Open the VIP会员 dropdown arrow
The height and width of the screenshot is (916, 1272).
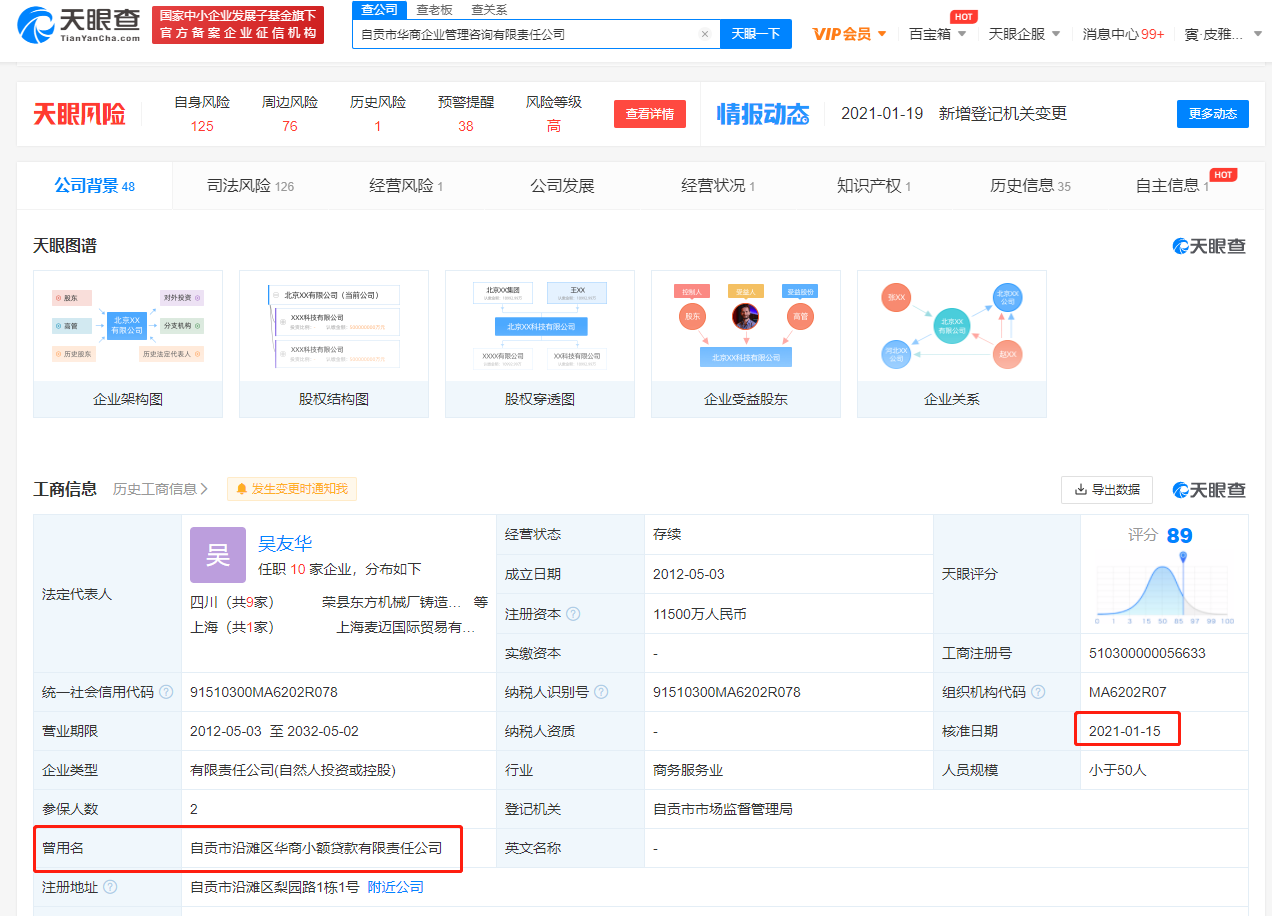tap(882, 34)
